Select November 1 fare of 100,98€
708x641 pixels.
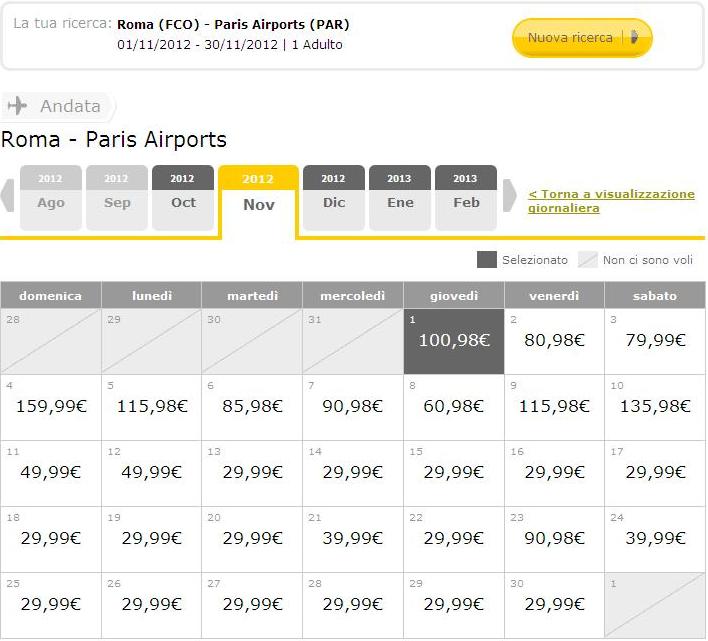[x=454, y=340]
